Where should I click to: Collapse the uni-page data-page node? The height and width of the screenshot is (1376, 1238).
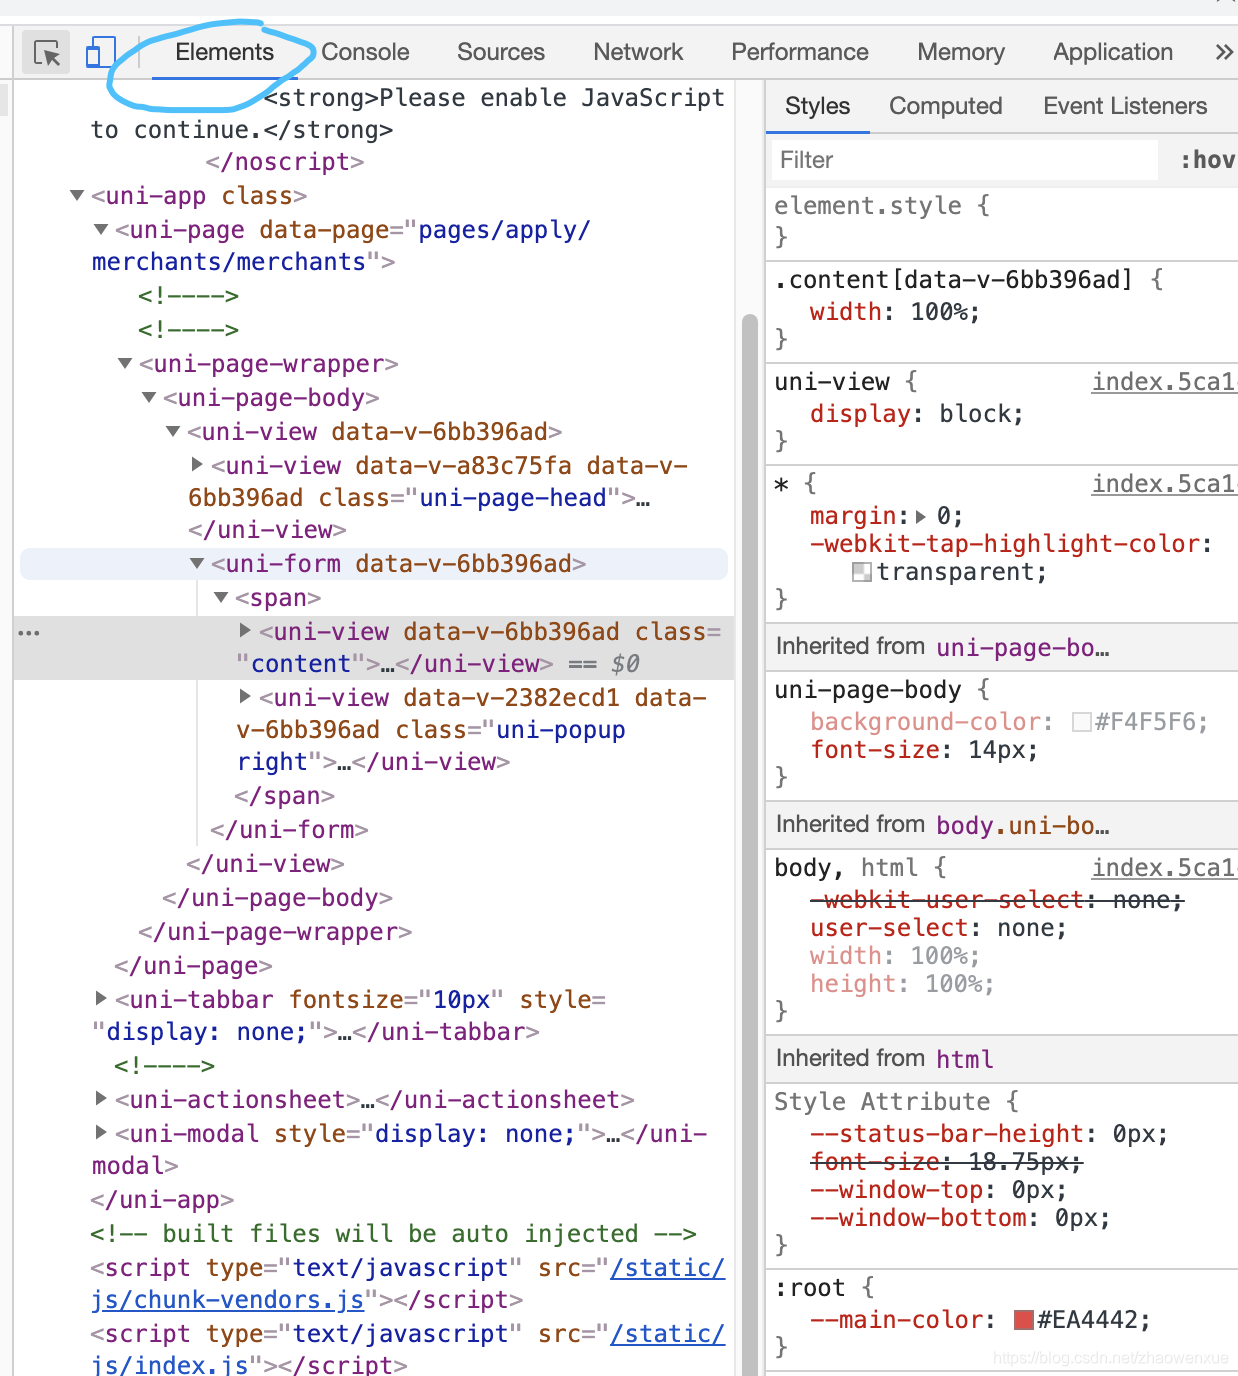pyautogui.click(x=101, y=230)
